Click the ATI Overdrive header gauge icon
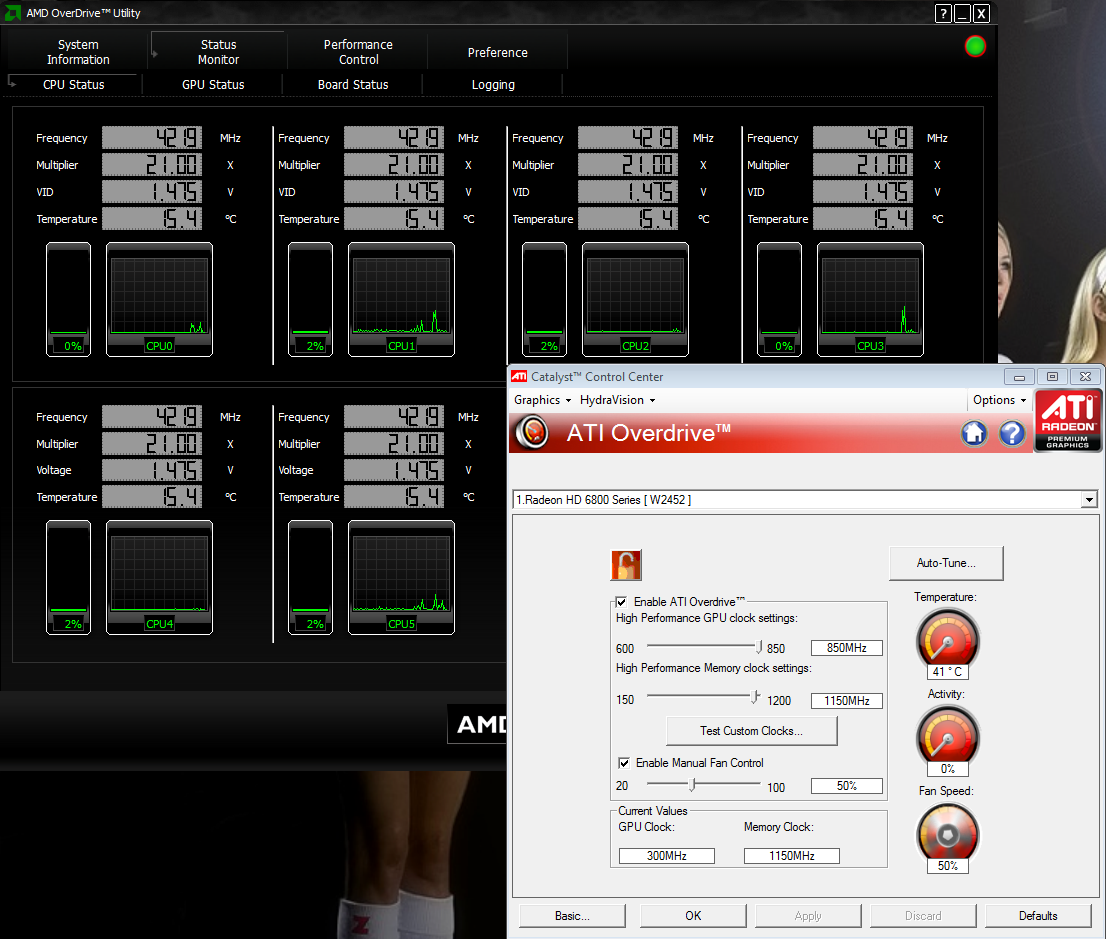1106x939 pixels. tap(533, 432)
